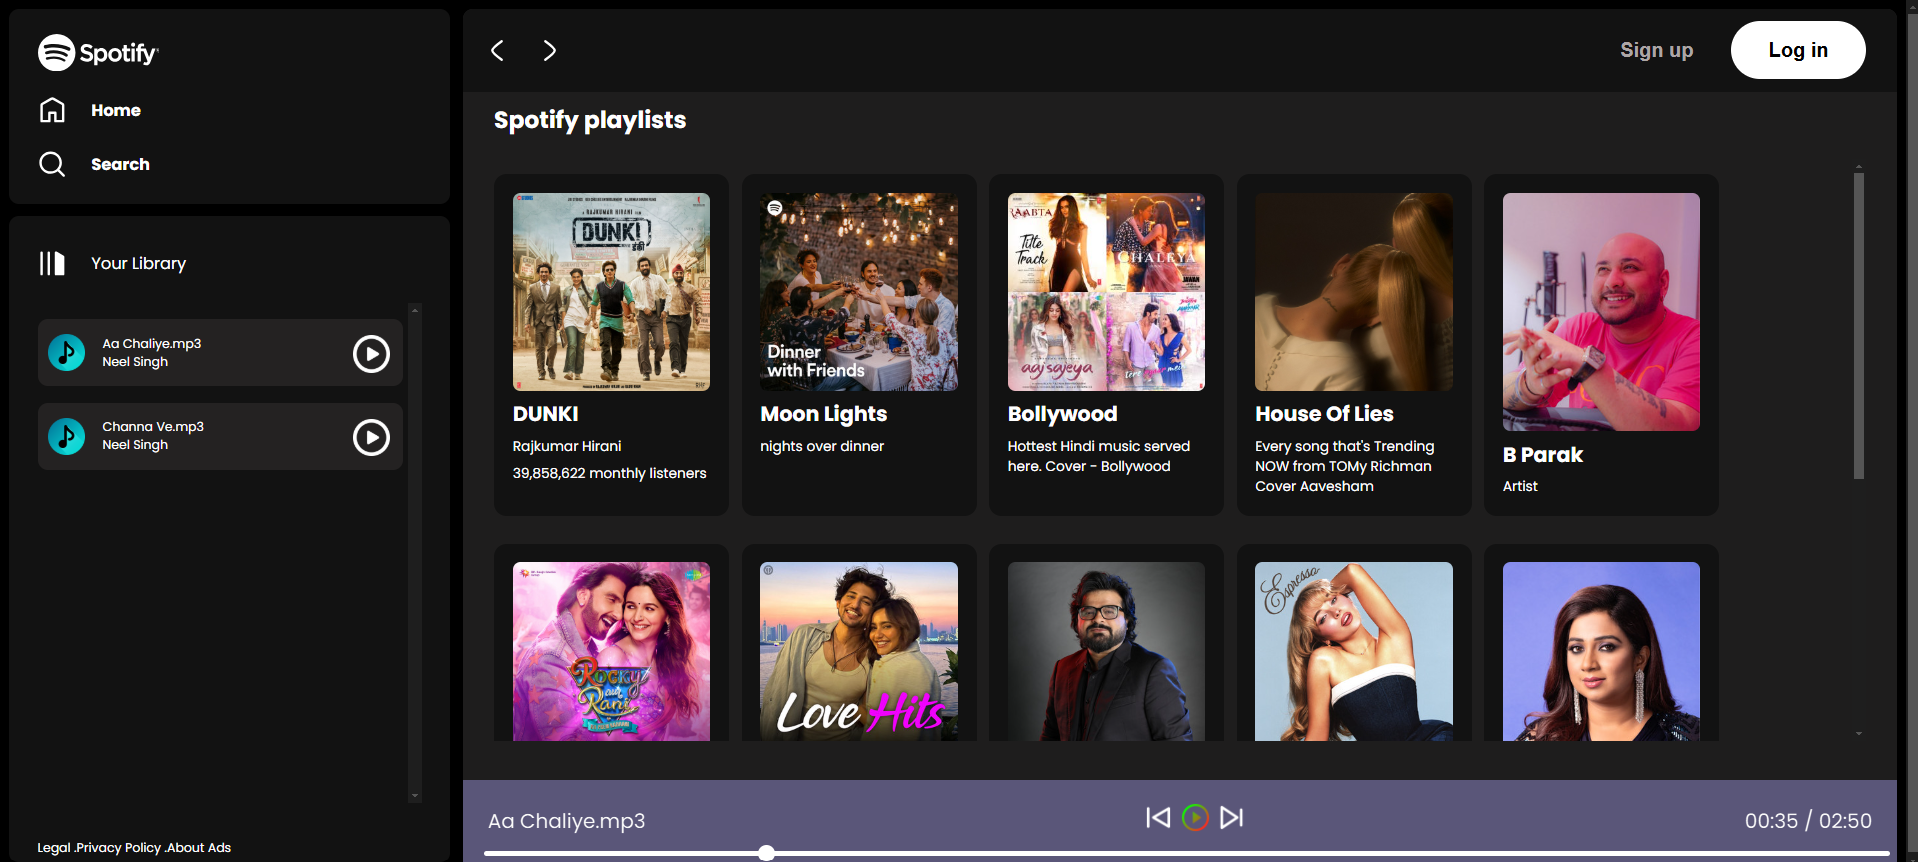Click the Spotify playlists heading
The width and height of the screenshot is (1918, 862).
pos(590,120)
